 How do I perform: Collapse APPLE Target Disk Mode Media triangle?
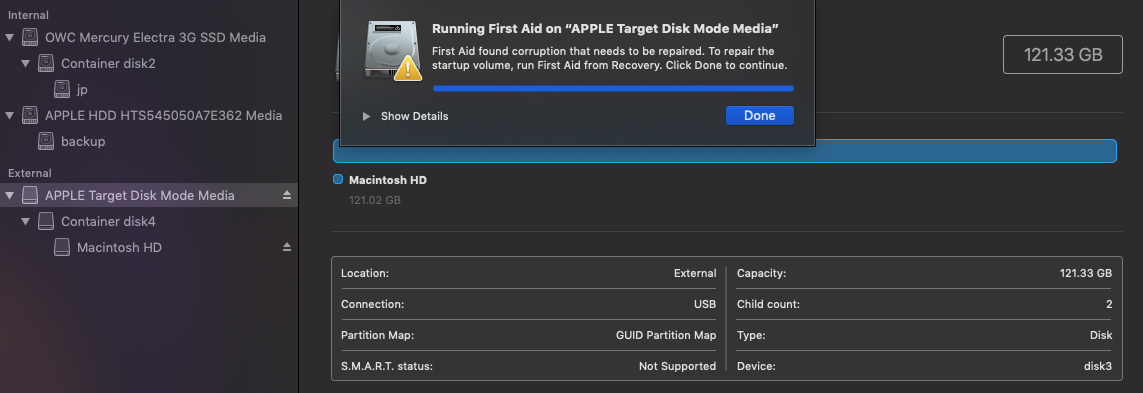pos(9,195)
